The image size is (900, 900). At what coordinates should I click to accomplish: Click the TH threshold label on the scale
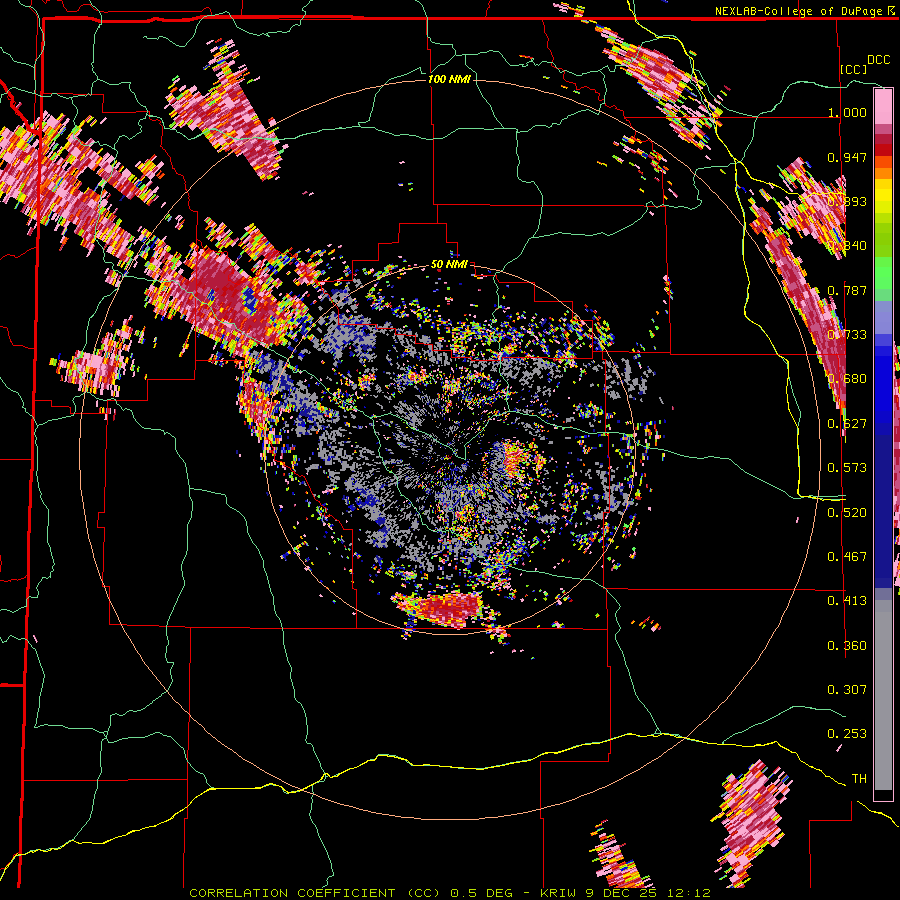click(x=859, y=779)
